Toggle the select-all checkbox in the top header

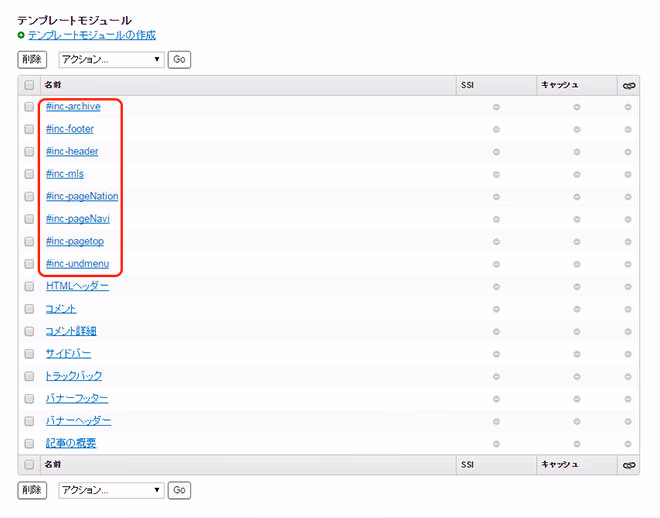tap(29, 85)
